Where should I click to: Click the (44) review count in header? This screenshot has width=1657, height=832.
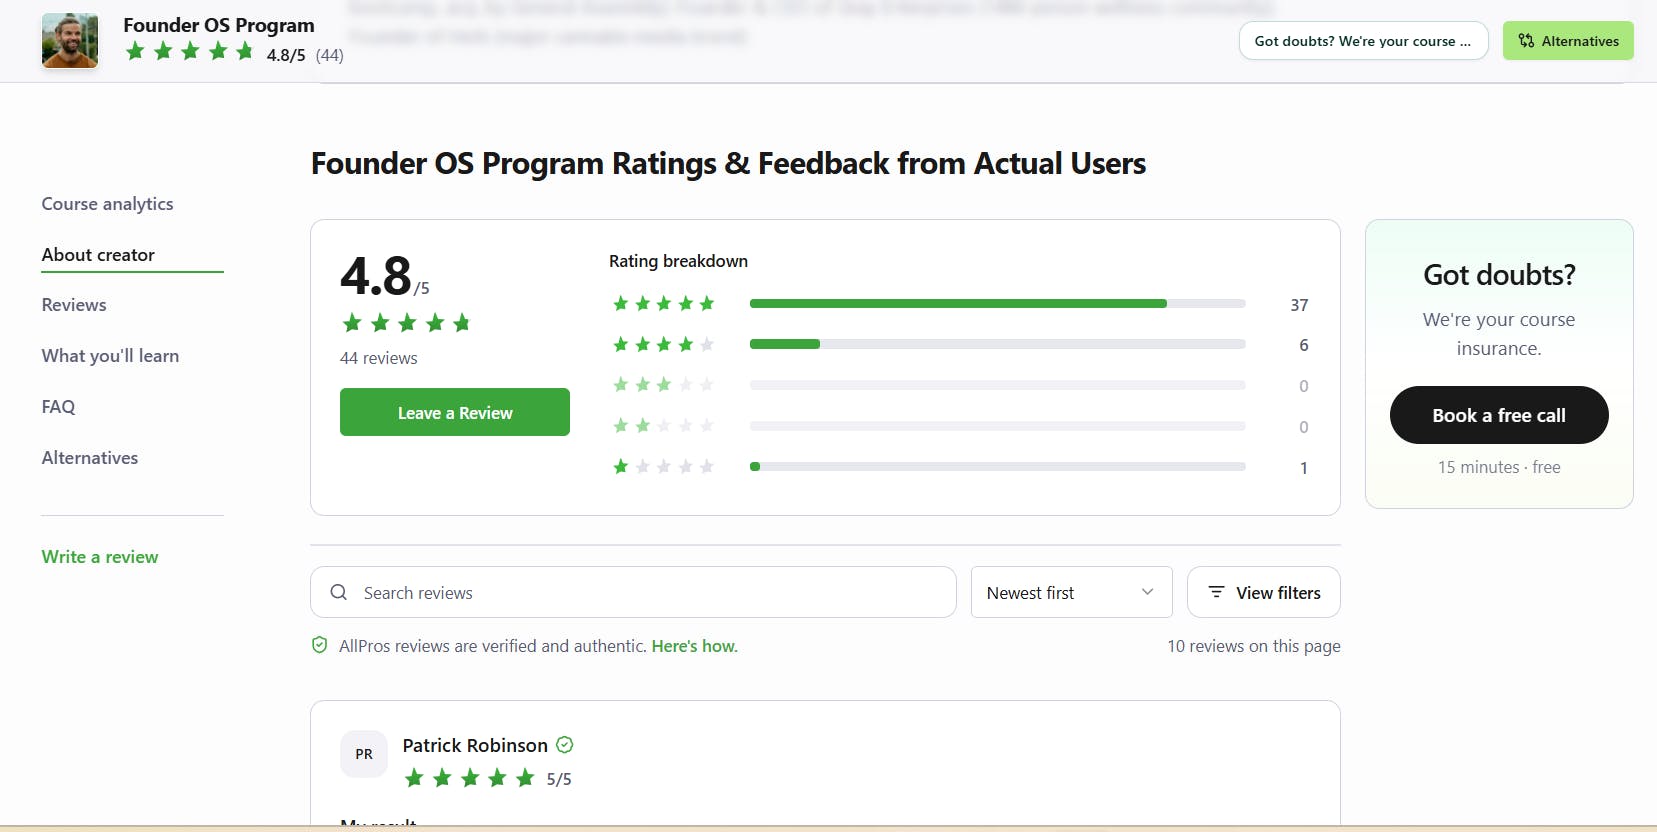(x=329, y=55)
